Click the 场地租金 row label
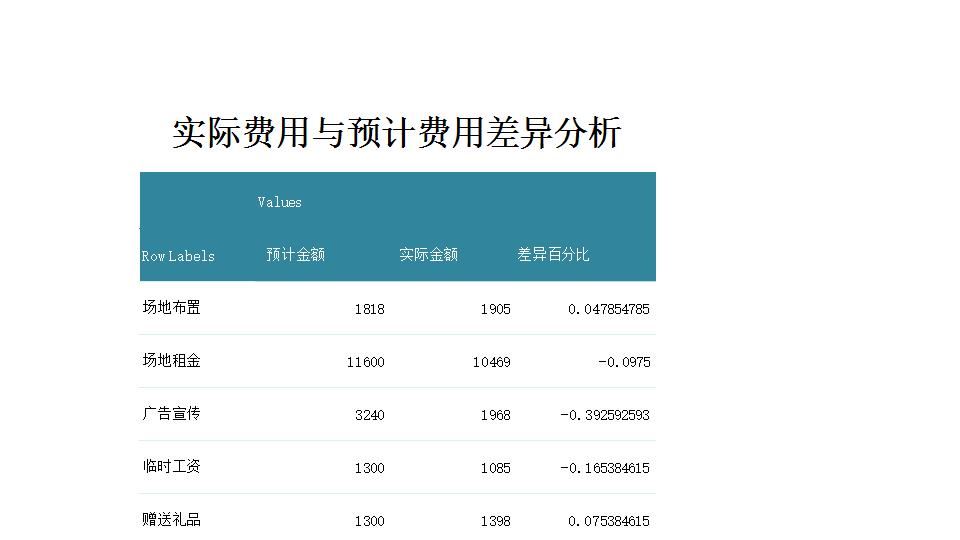Viewport: 960px width, 540px height. [x=171, y=361]
